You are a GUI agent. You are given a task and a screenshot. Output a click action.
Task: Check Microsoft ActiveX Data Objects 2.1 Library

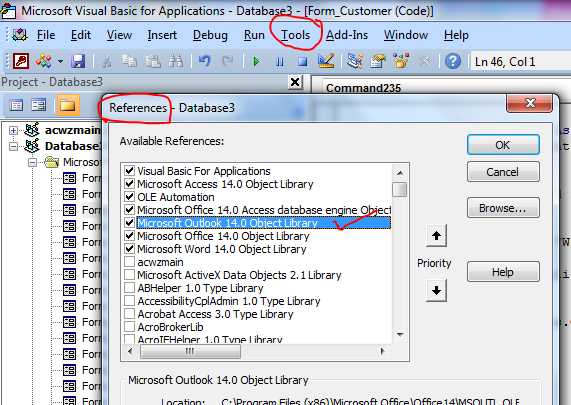(129, 275)
